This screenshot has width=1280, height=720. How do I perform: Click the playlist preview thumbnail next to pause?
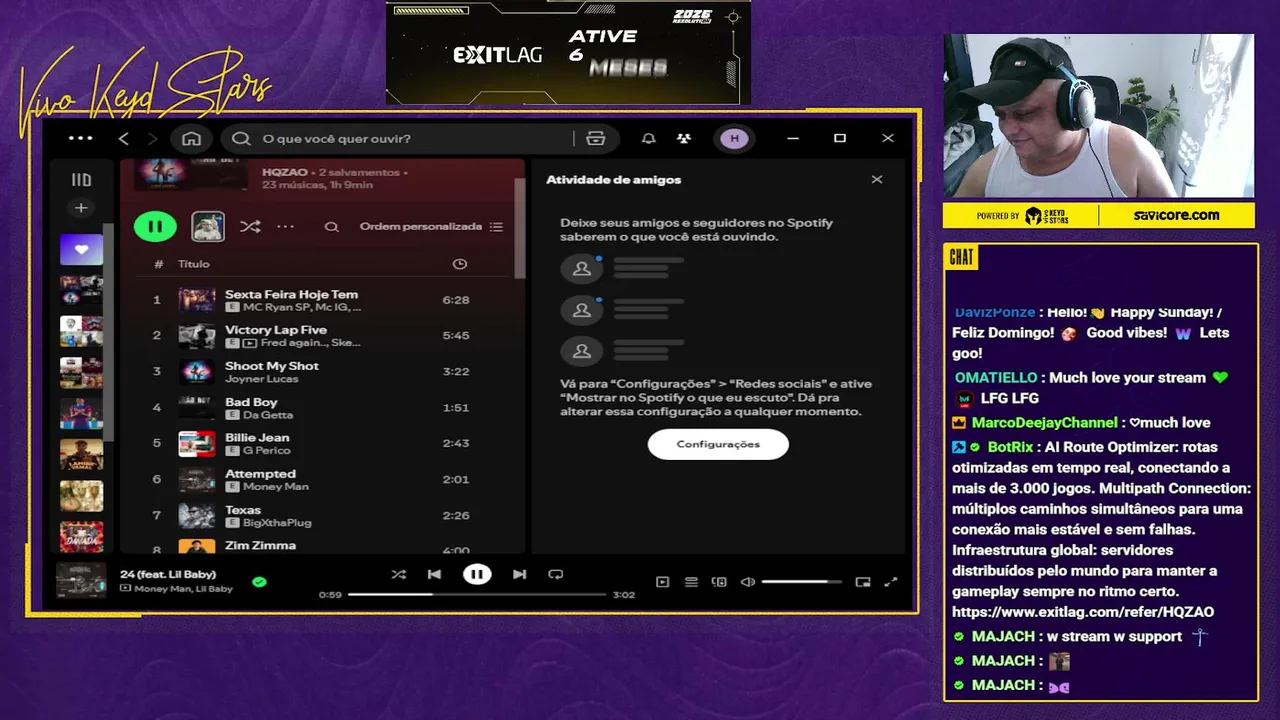point(208,226)
